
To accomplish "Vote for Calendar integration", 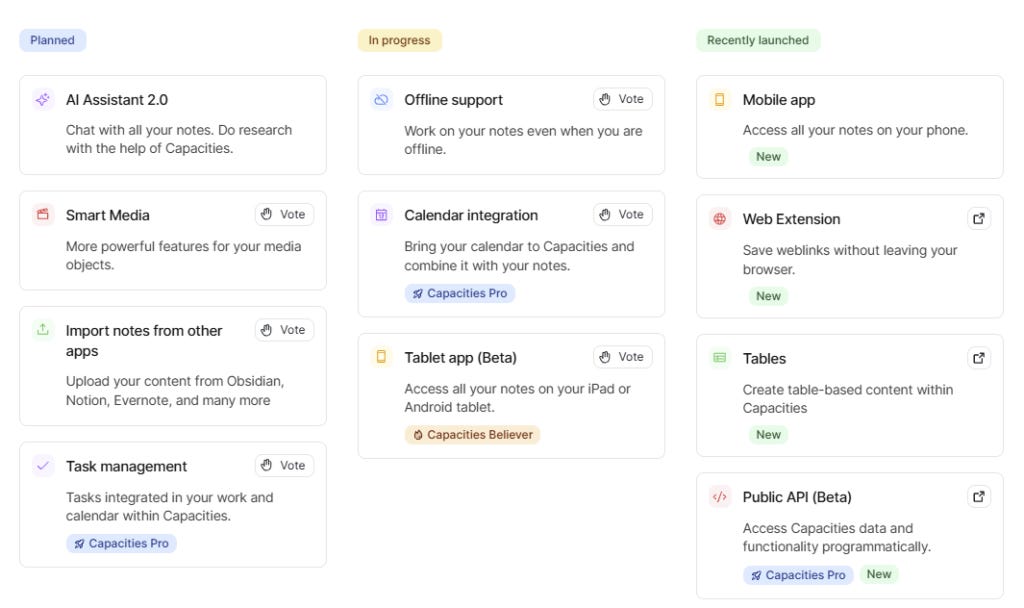I will 622,214.
